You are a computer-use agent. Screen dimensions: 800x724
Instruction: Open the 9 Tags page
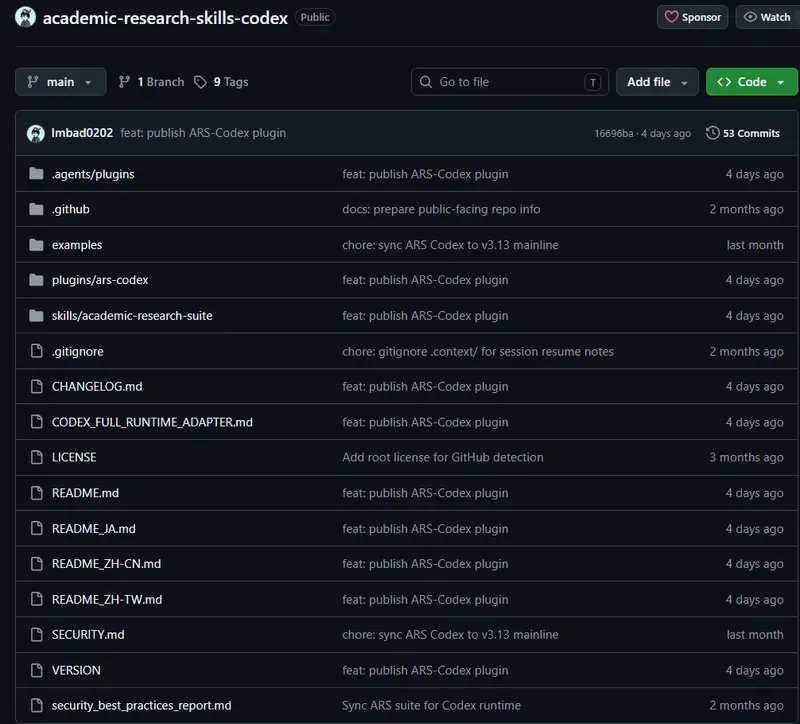(x=221, y=82)
